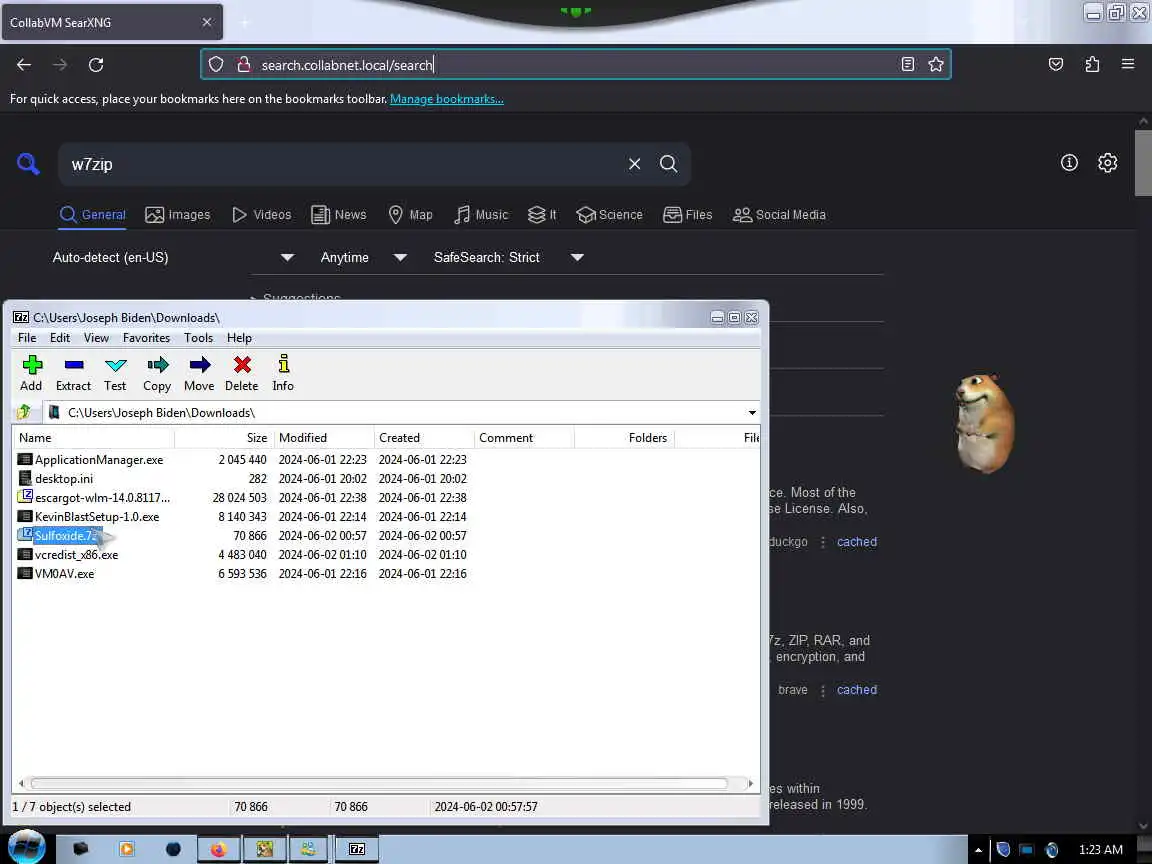Open the Favorites menu
Screen dimensions: 1152x864
[x=146, y=338]
